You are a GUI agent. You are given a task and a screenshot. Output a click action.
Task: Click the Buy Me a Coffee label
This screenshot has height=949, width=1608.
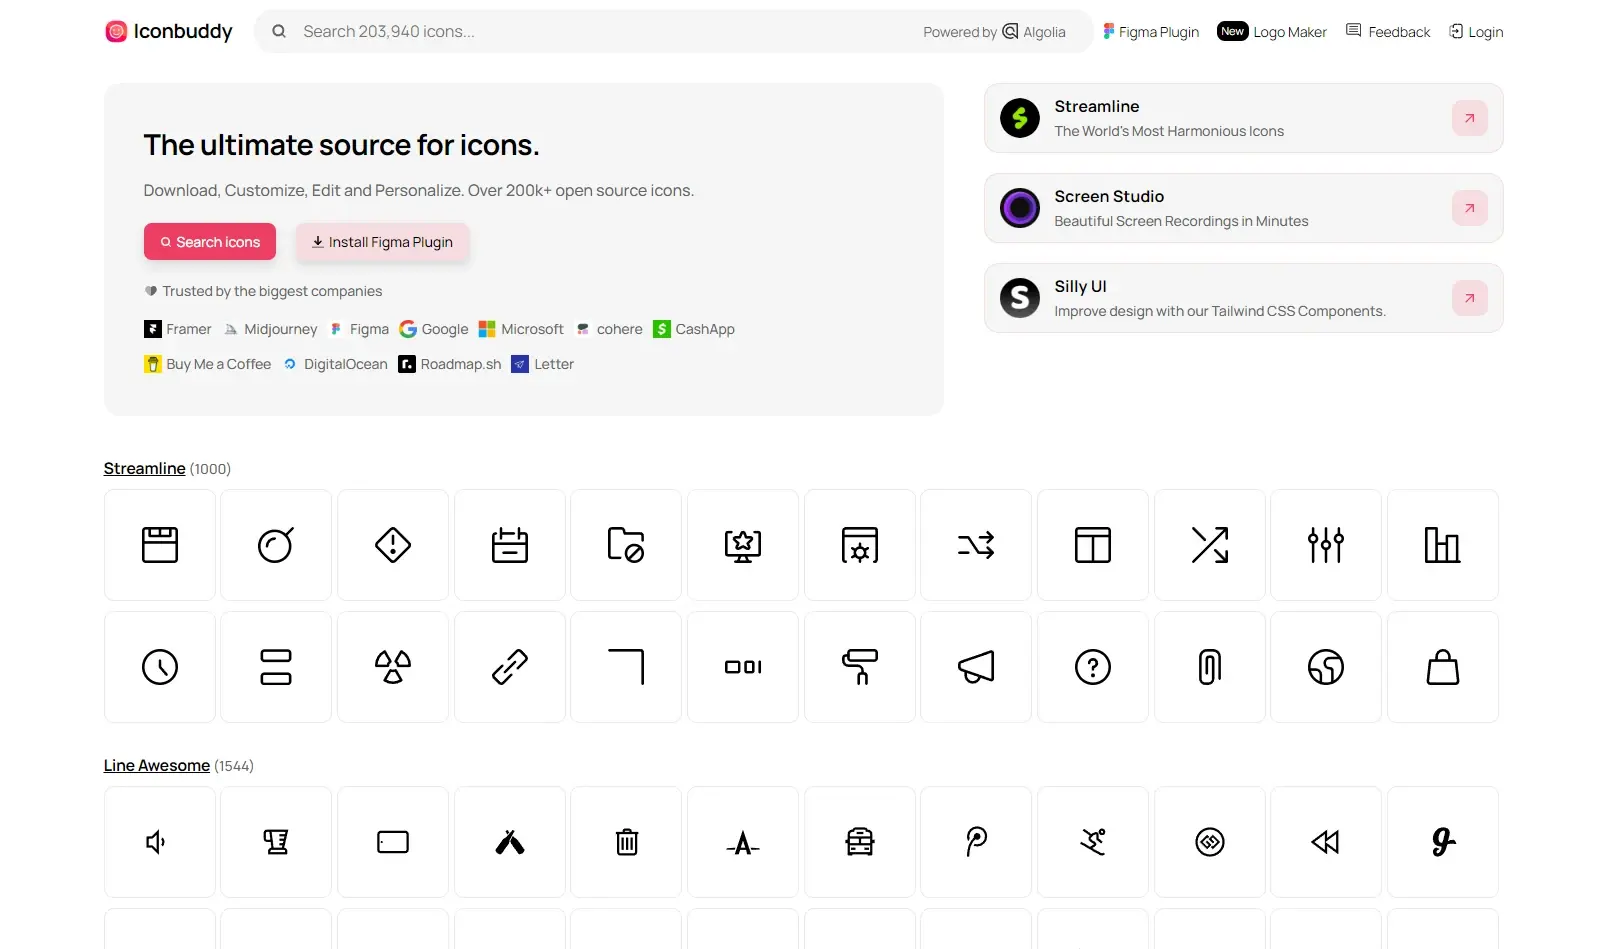click(208, 364)
